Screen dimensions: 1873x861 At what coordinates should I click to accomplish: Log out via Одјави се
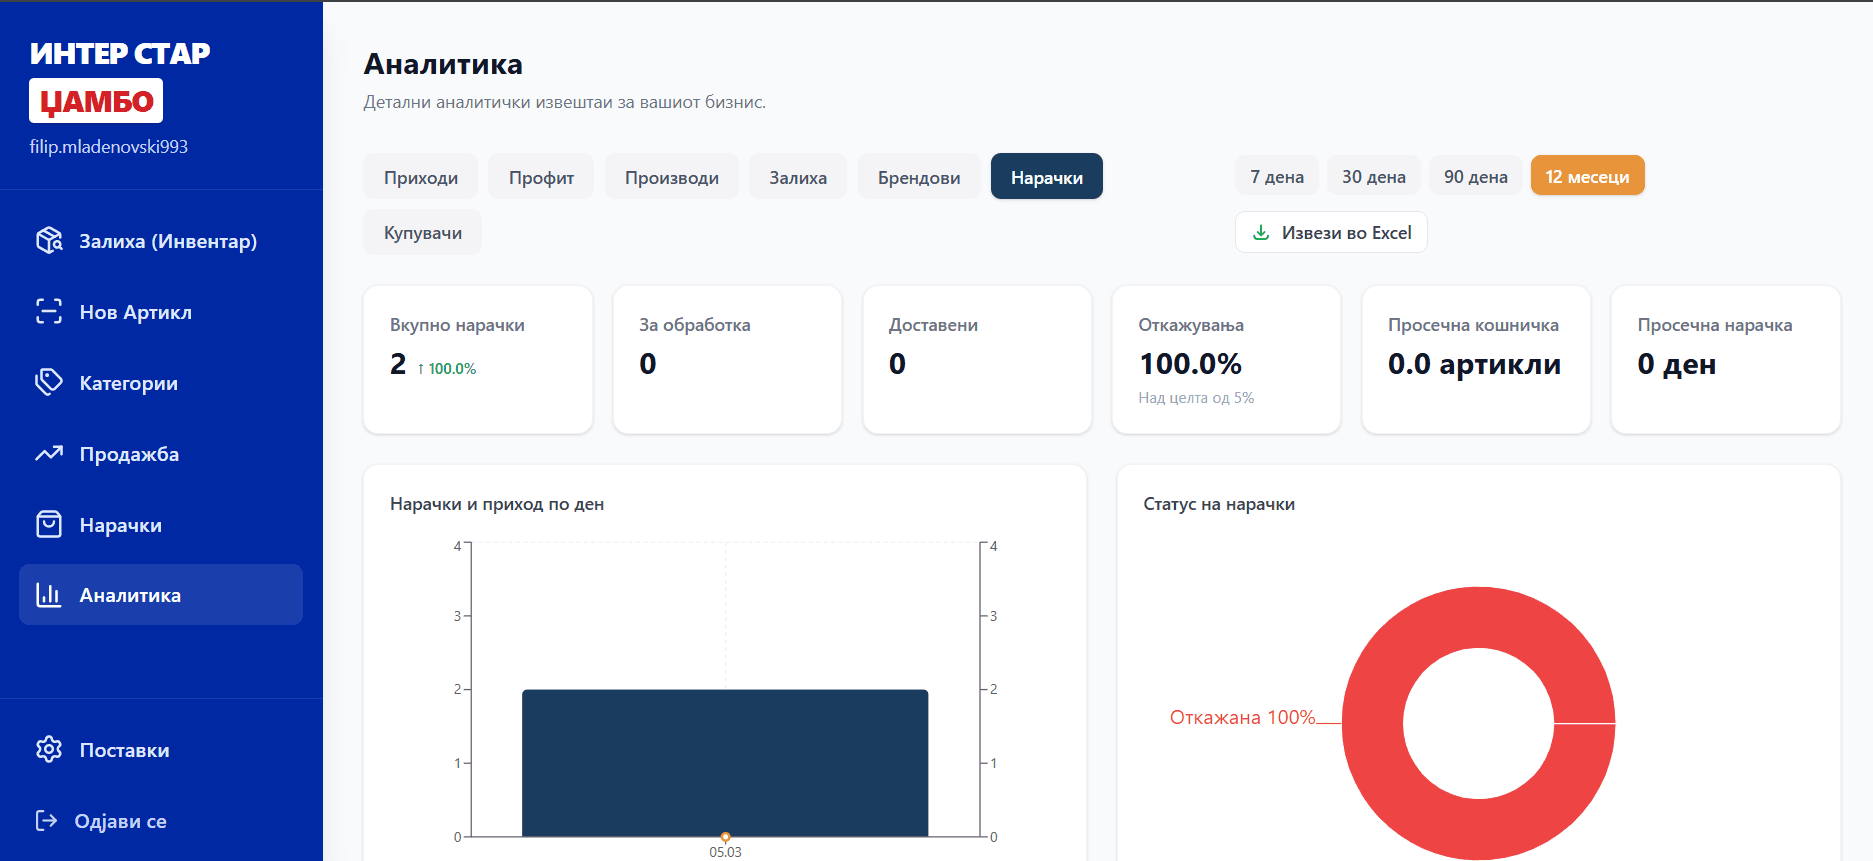coord(161,821)
